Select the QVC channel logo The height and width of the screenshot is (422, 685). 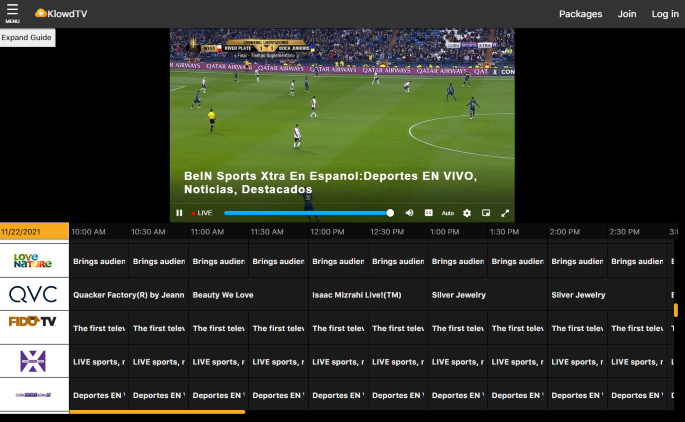[34, 295]
